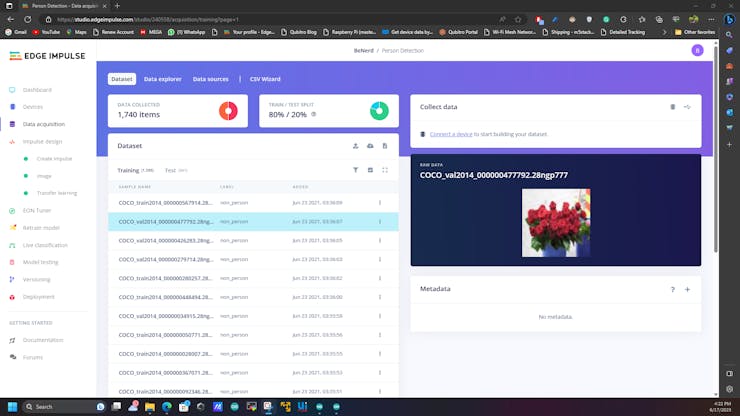Click the filter icon in the Dataset panel
Screen dimensions: 740x416
coord(355,170)
